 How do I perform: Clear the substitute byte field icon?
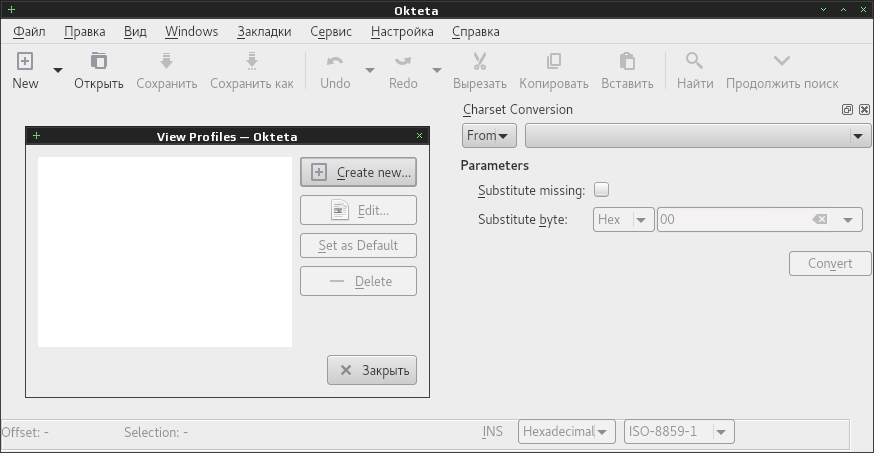point(820,220)
